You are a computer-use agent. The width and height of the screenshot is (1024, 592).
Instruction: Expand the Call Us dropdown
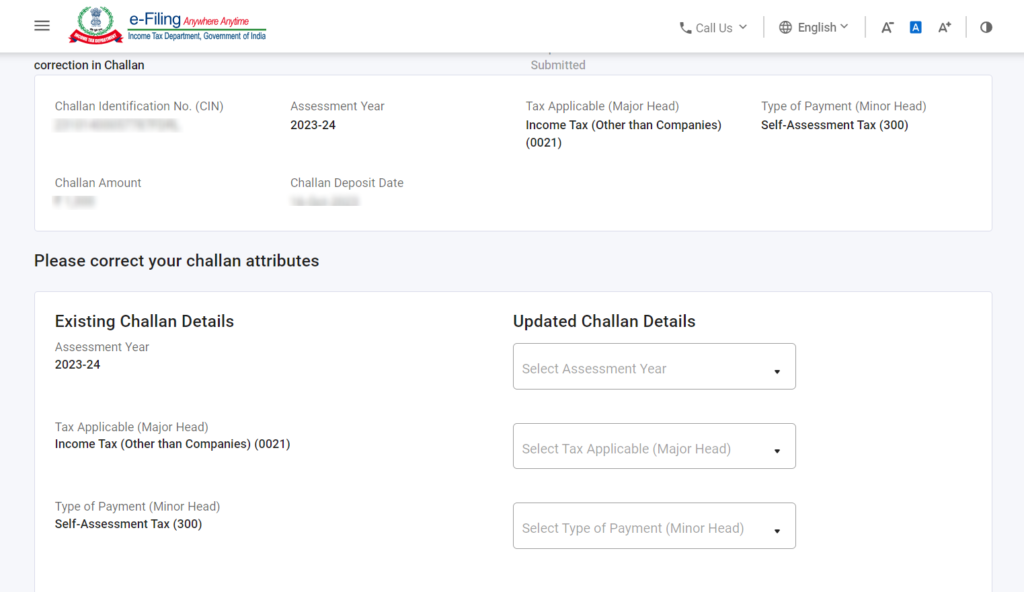point(745,27)
